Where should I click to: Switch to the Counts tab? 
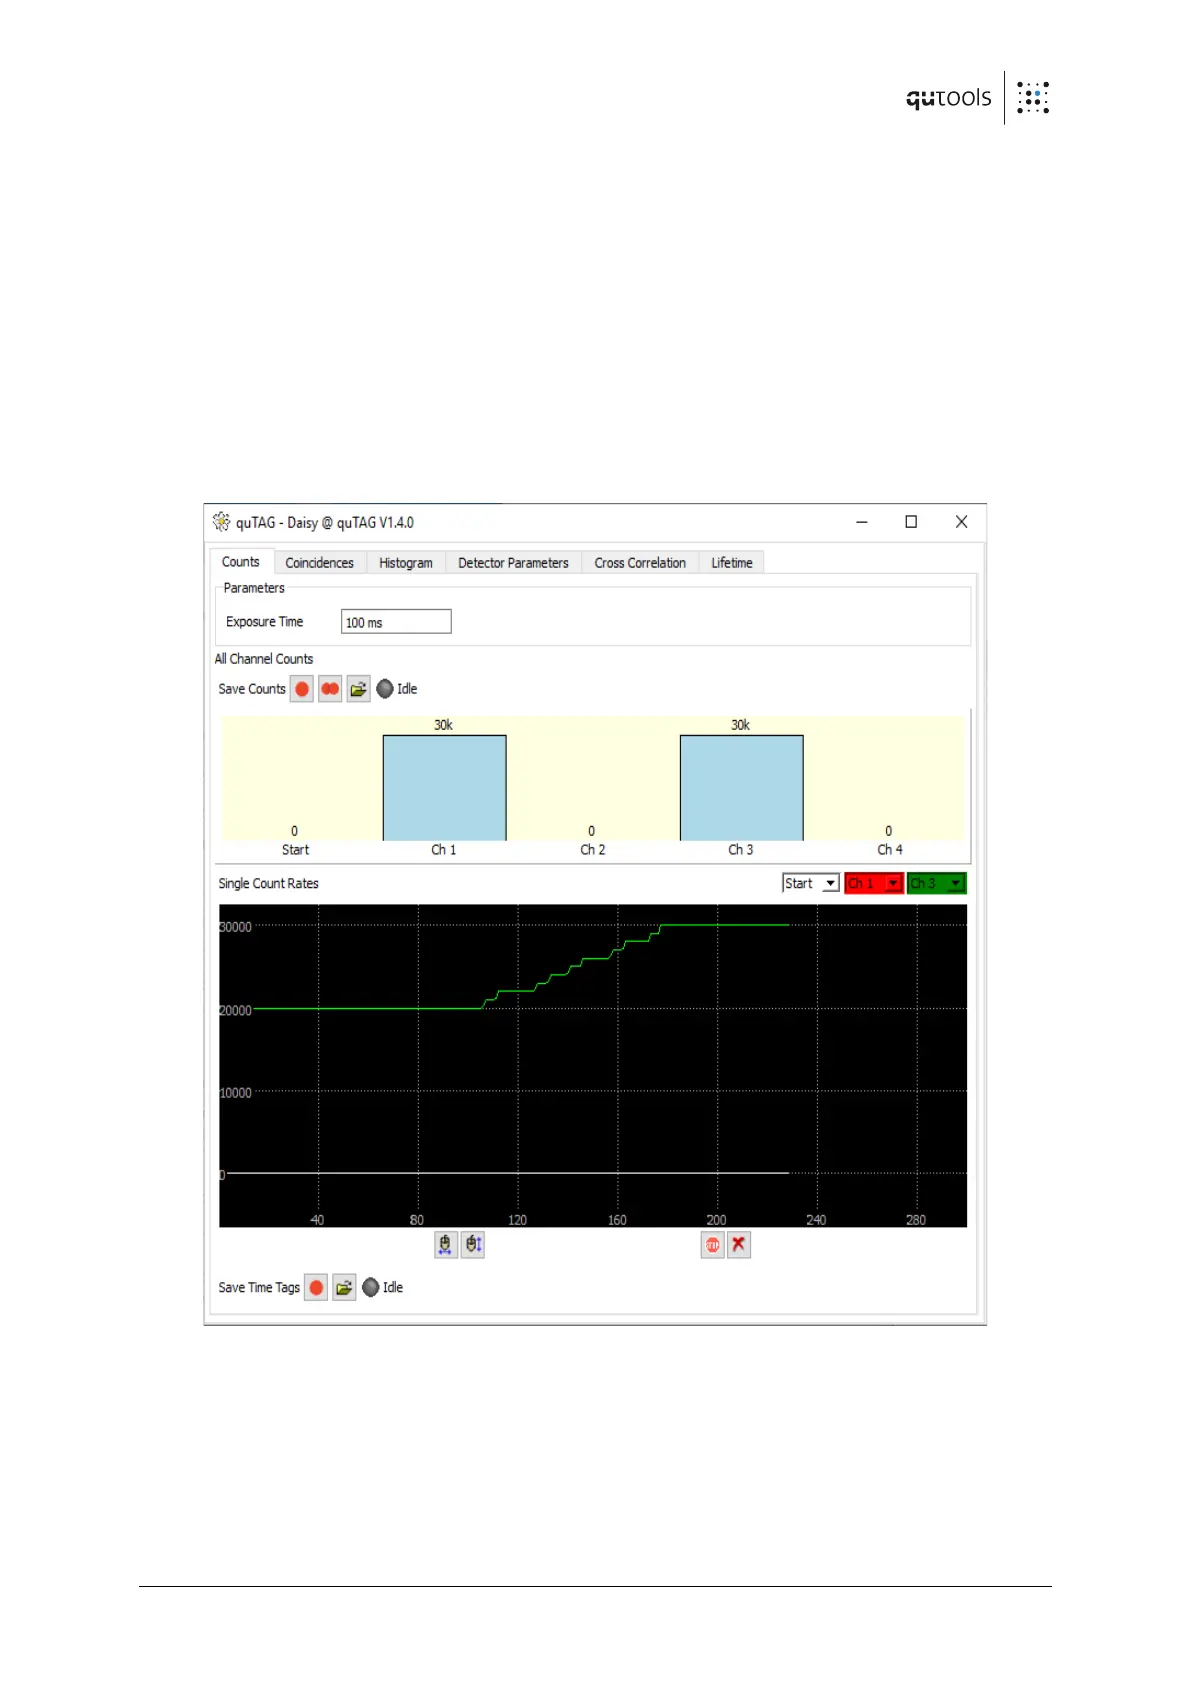[240, 562]
